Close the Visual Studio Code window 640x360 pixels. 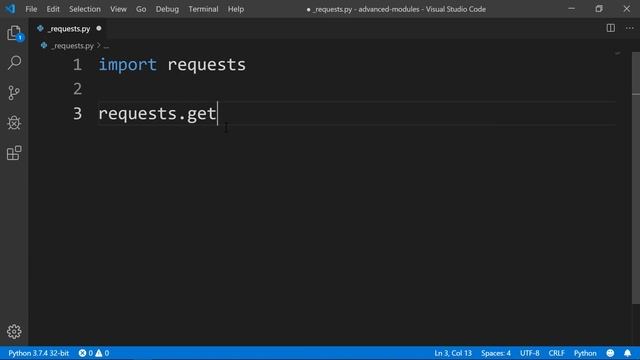[627, 9]
